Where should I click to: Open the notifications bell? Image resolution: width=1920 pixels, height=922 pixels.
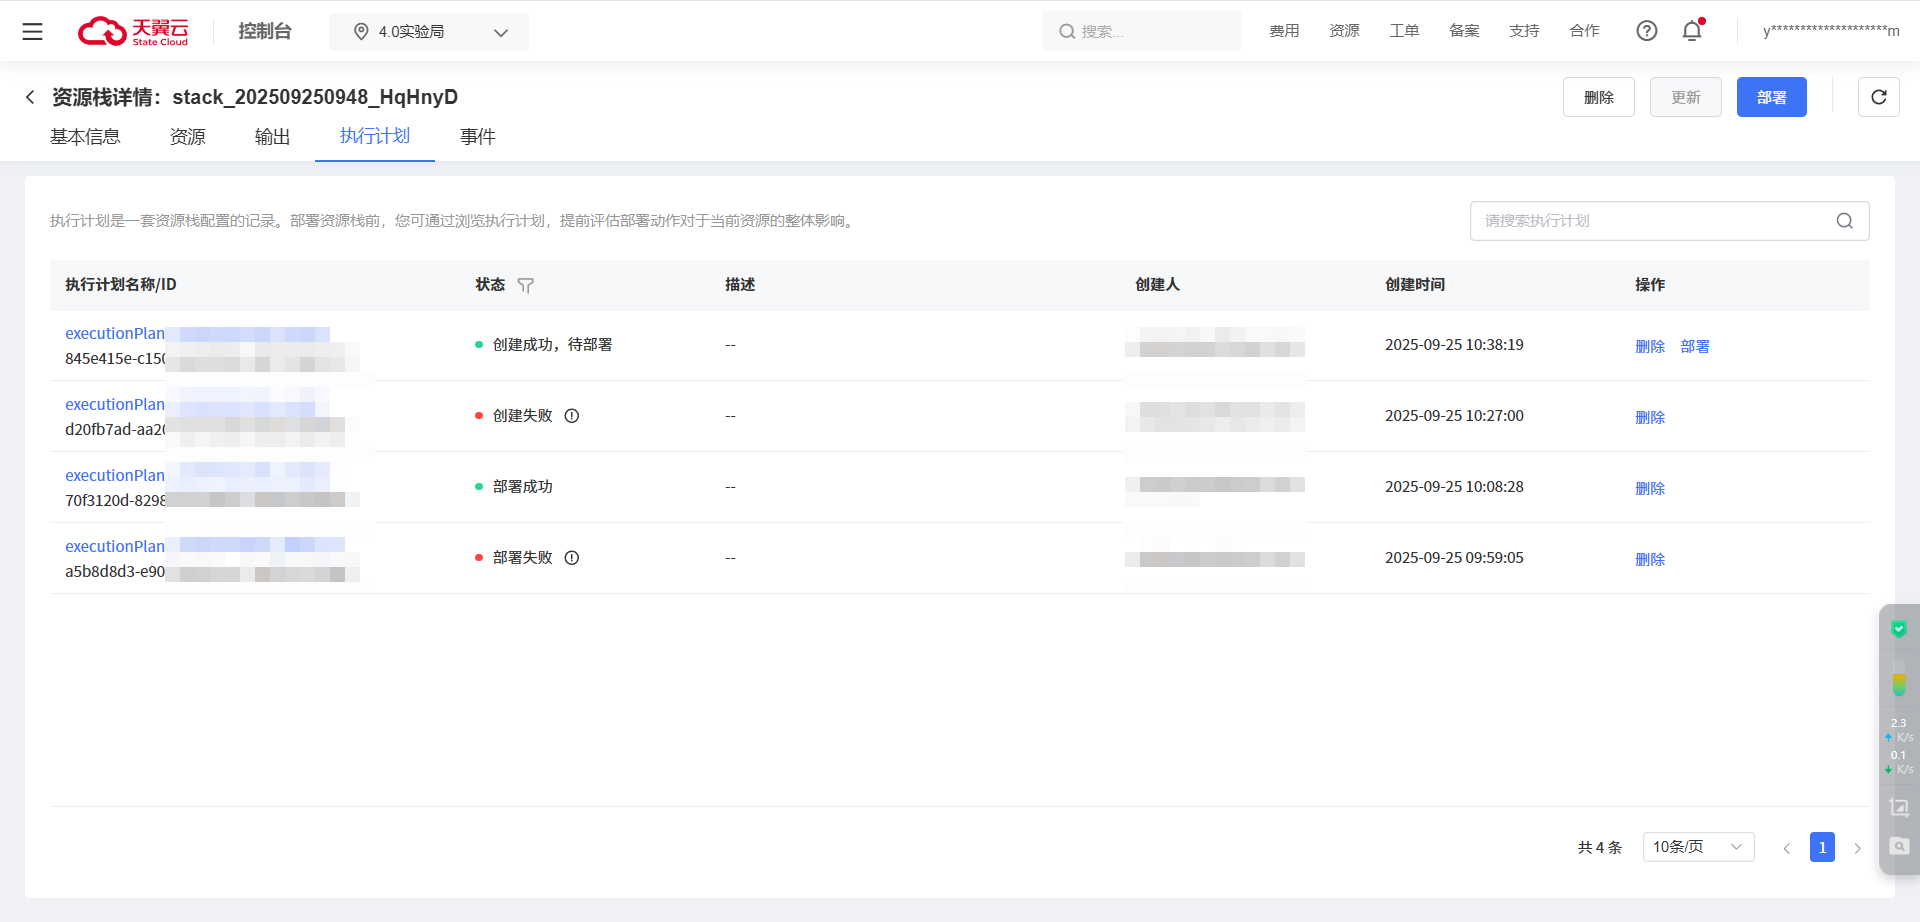pos(1692,31)
